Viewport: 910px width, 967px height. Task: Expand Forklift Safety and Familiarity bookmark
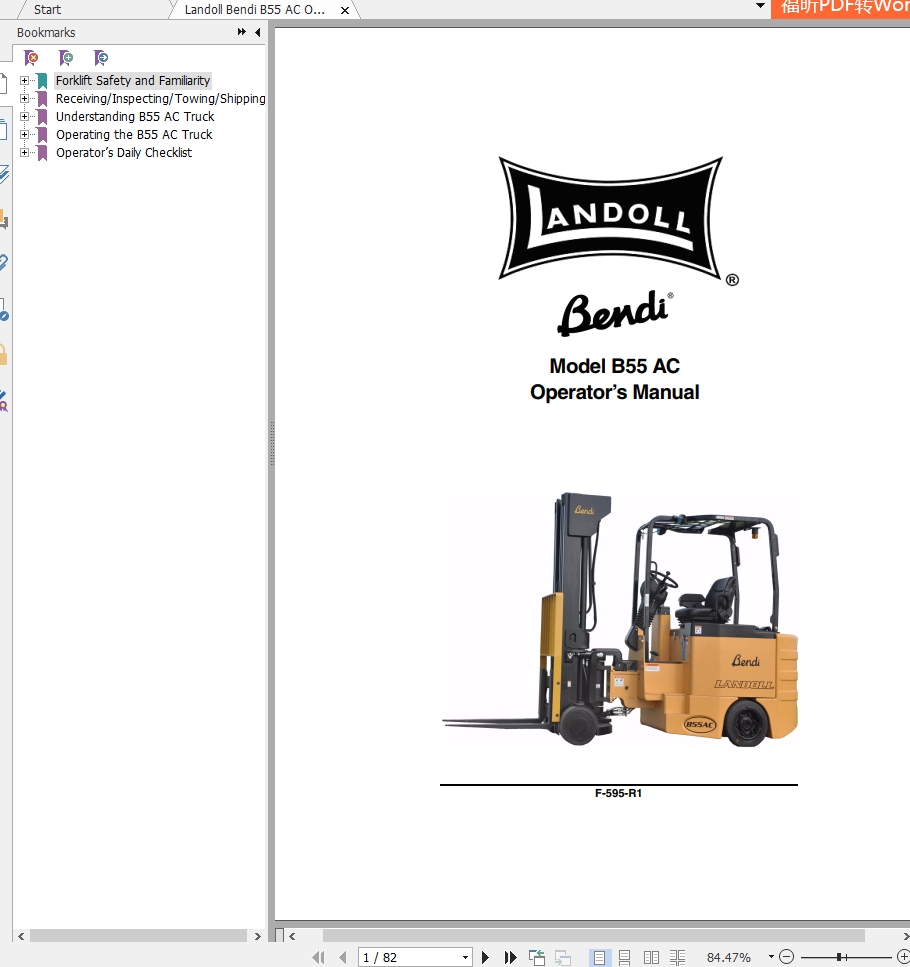25,80
